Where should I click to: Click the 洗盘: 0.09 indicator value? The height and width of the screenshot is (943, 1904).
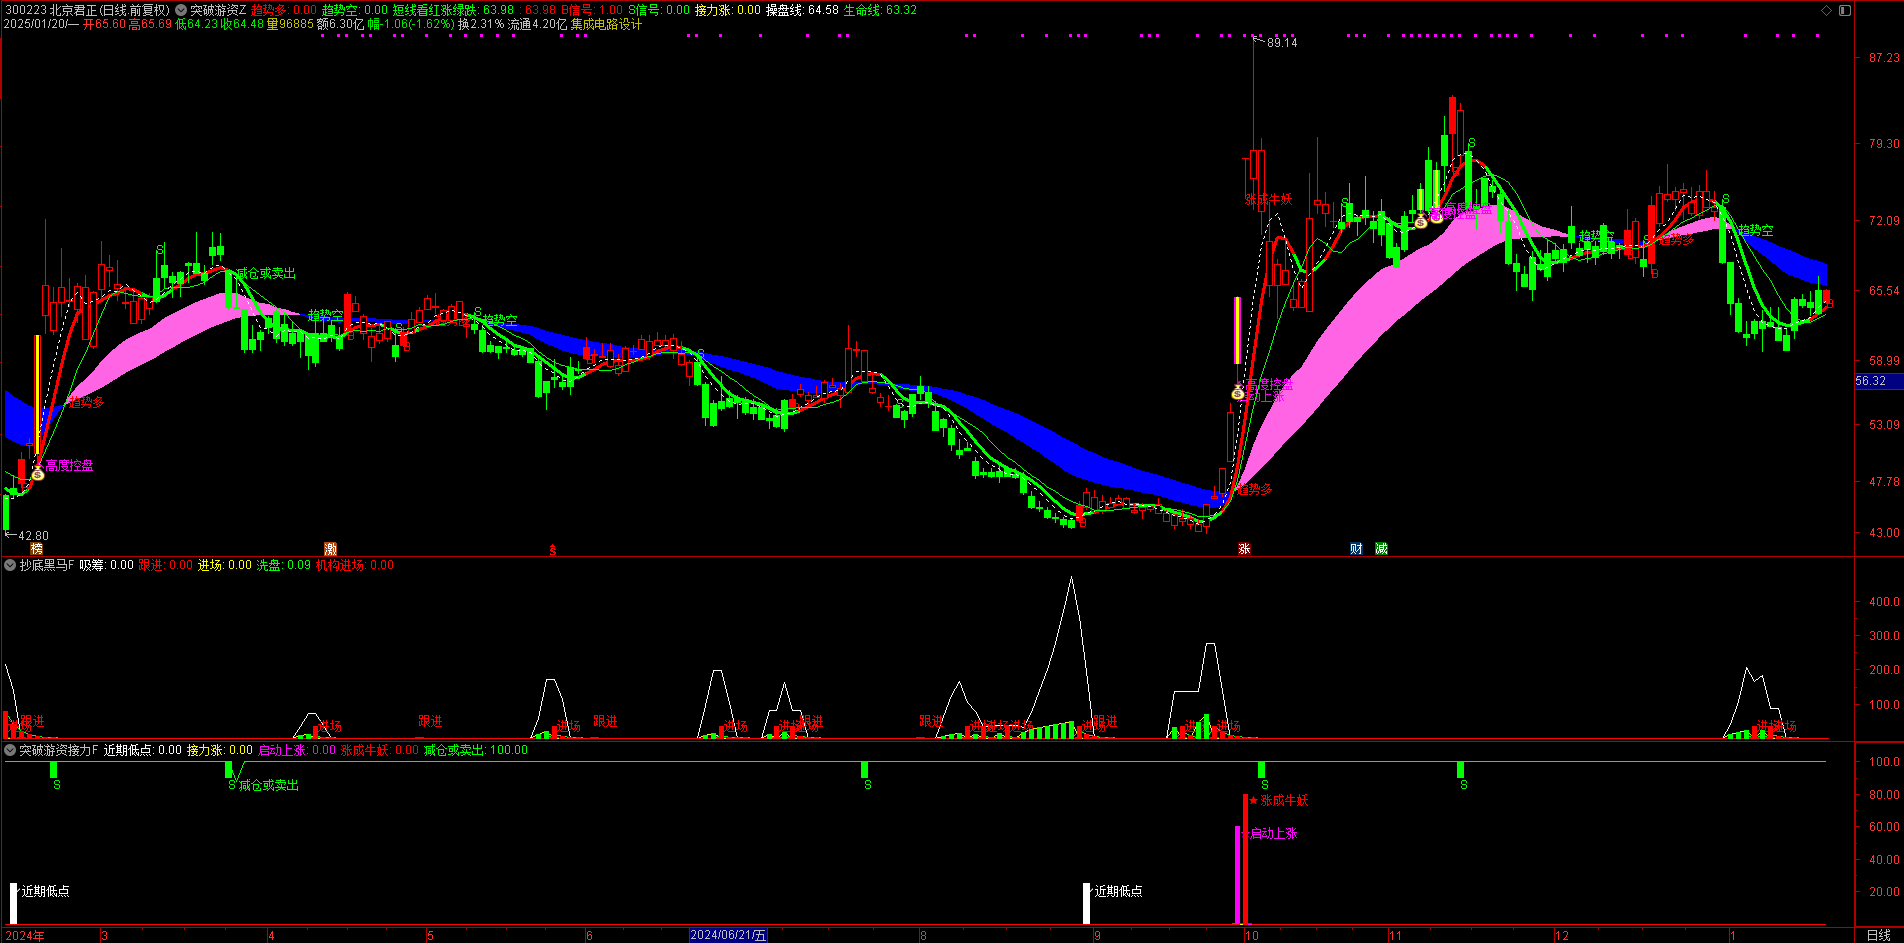[283, 565]
